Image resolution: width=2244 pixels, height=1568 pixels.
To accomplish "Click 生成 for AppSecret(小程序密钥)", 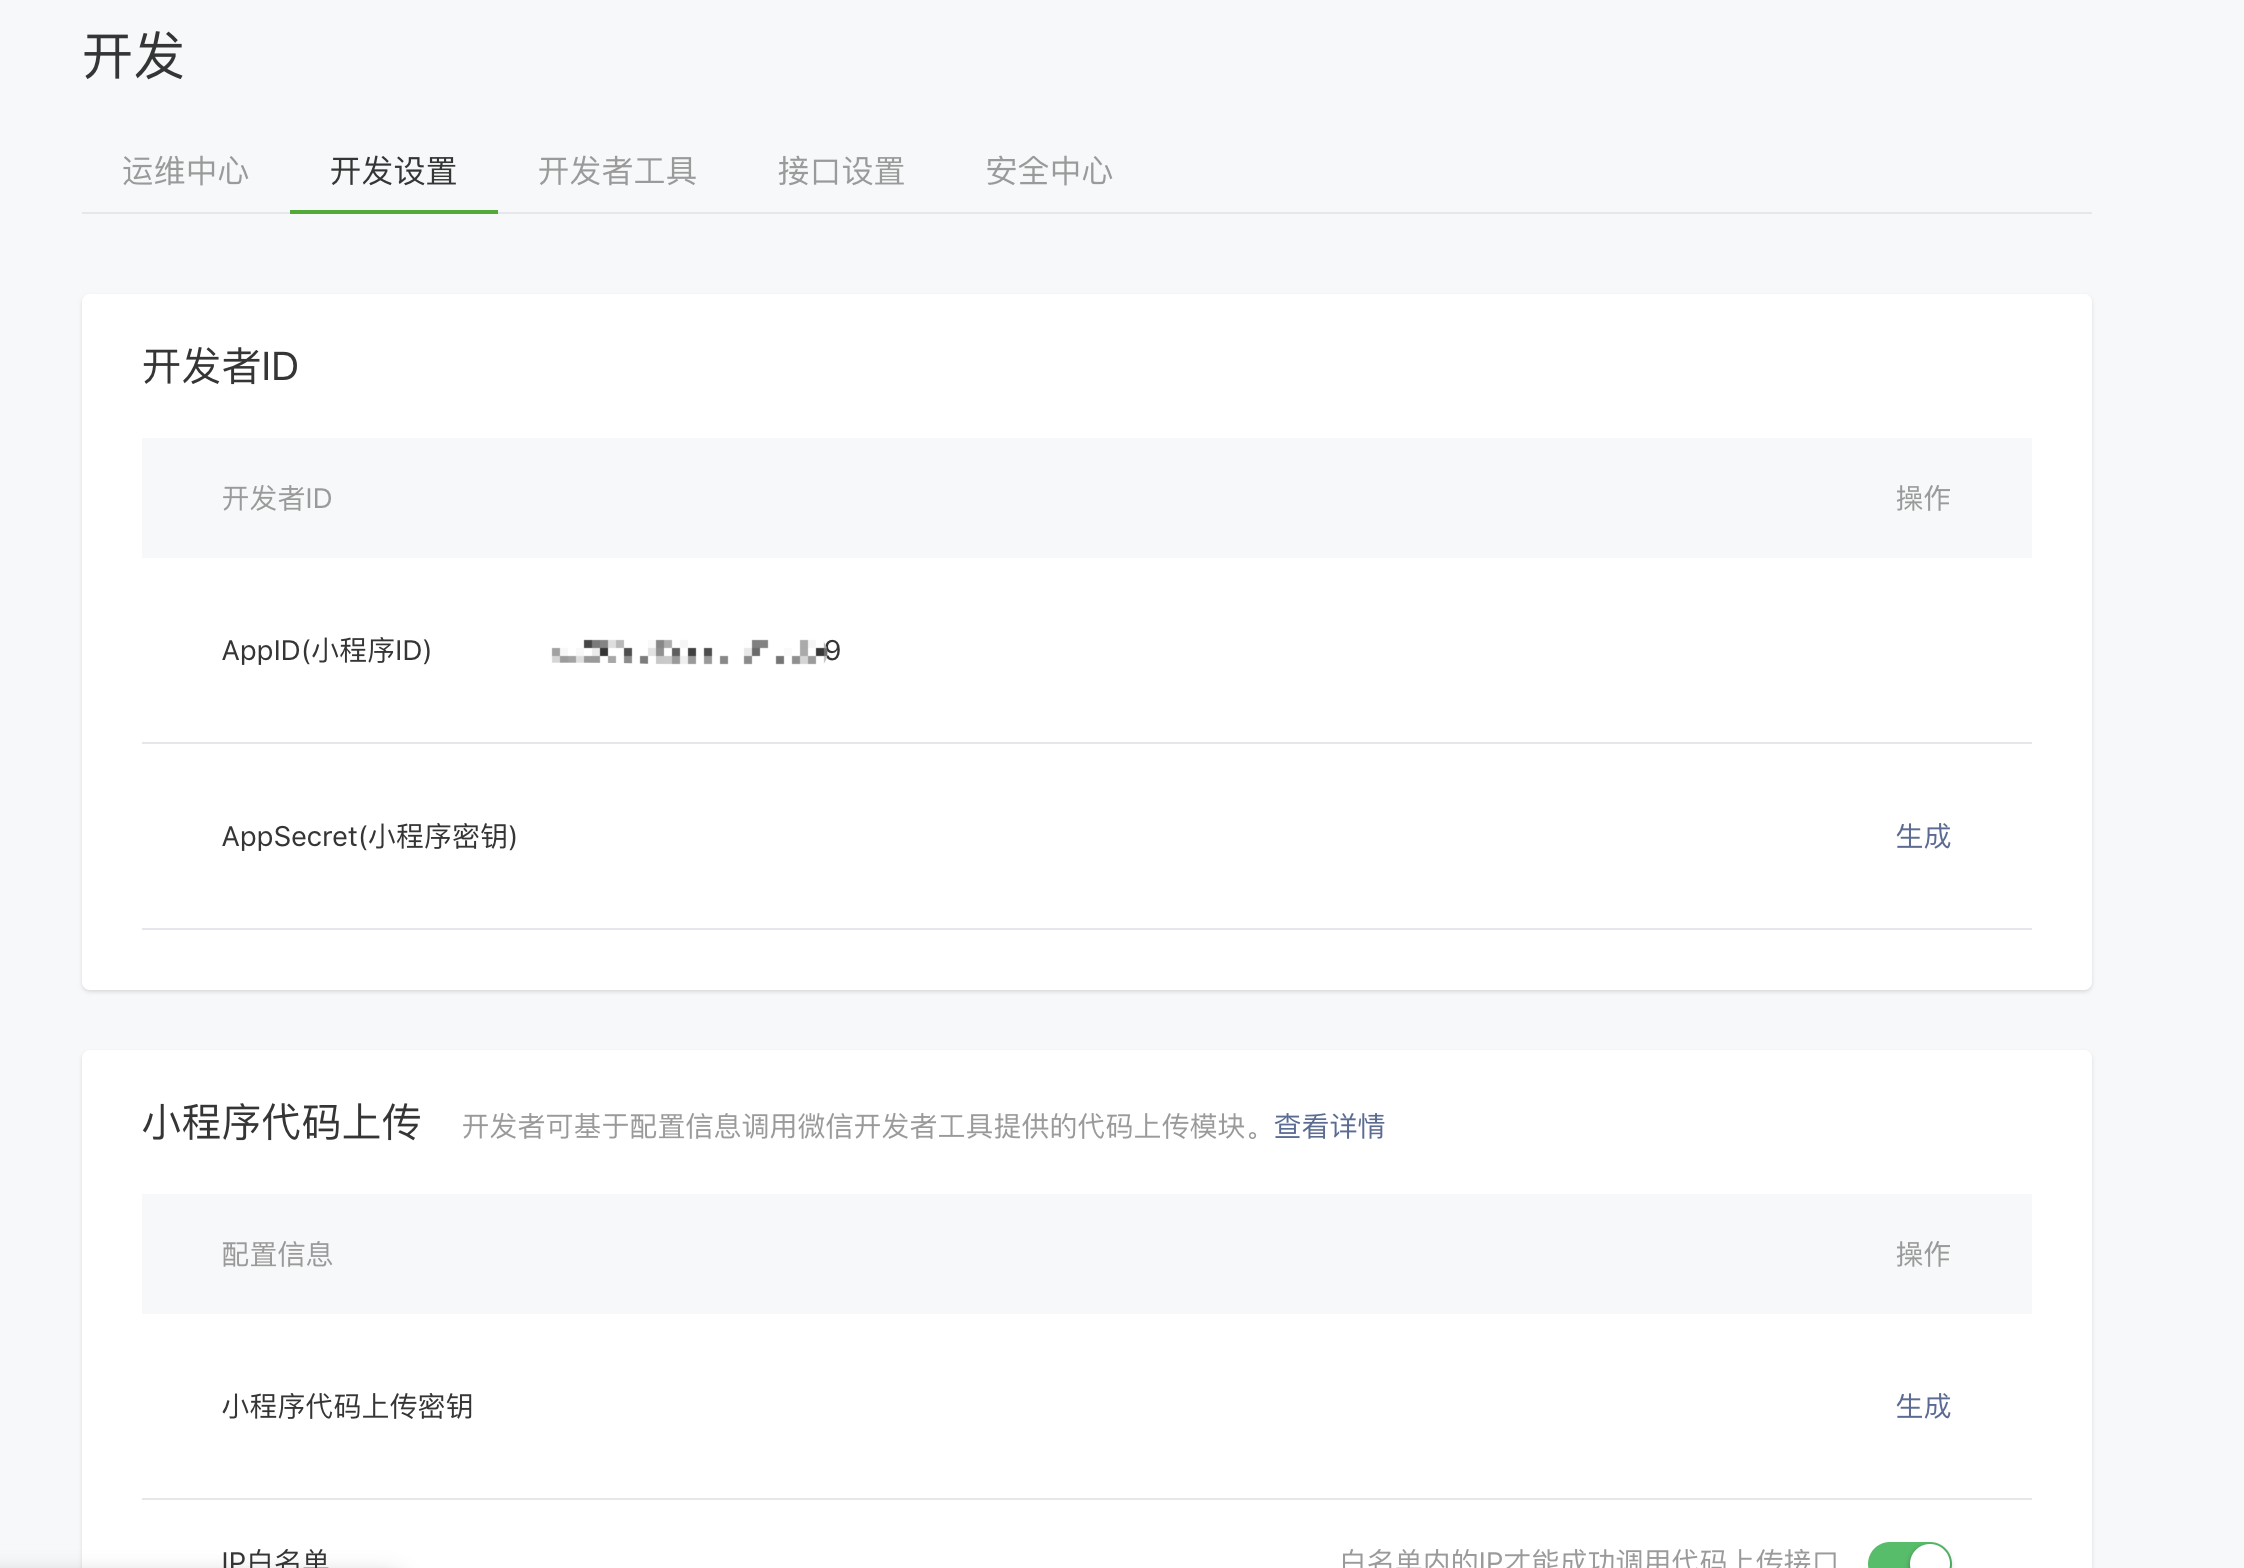I will coord(1922,836).
